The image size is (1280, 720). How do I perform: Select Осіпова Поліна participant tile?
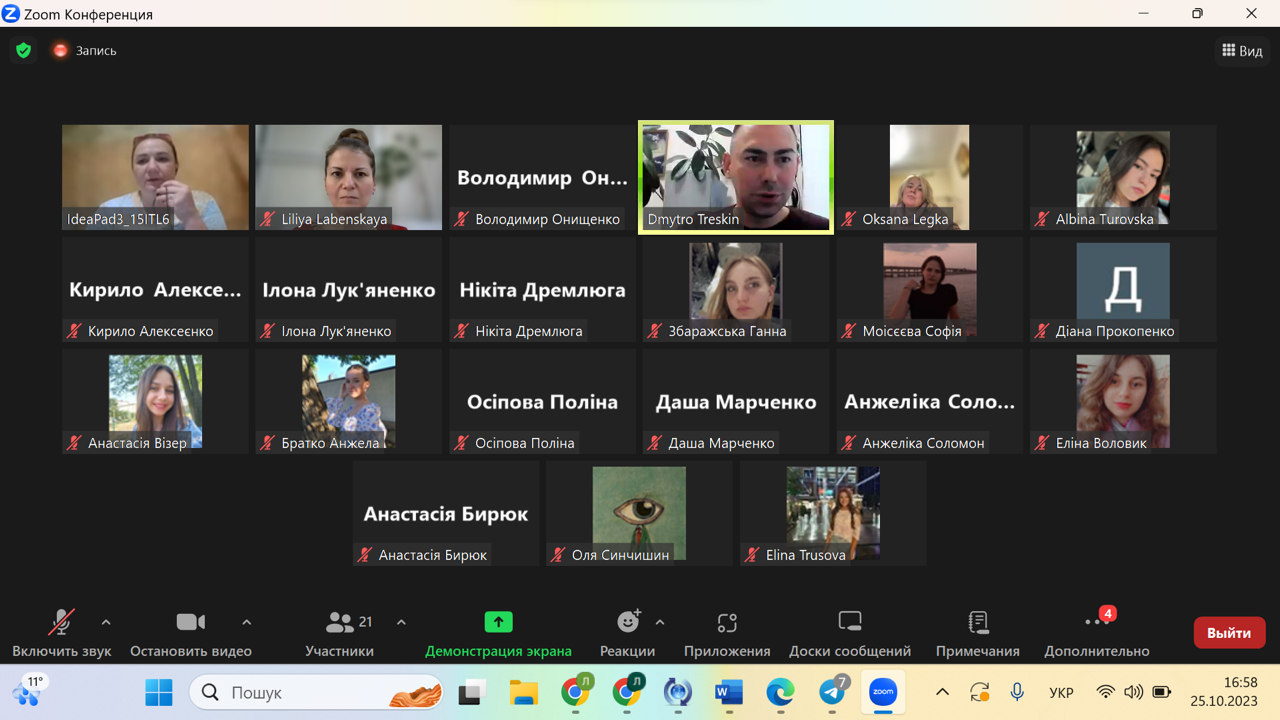pos(542,401)
